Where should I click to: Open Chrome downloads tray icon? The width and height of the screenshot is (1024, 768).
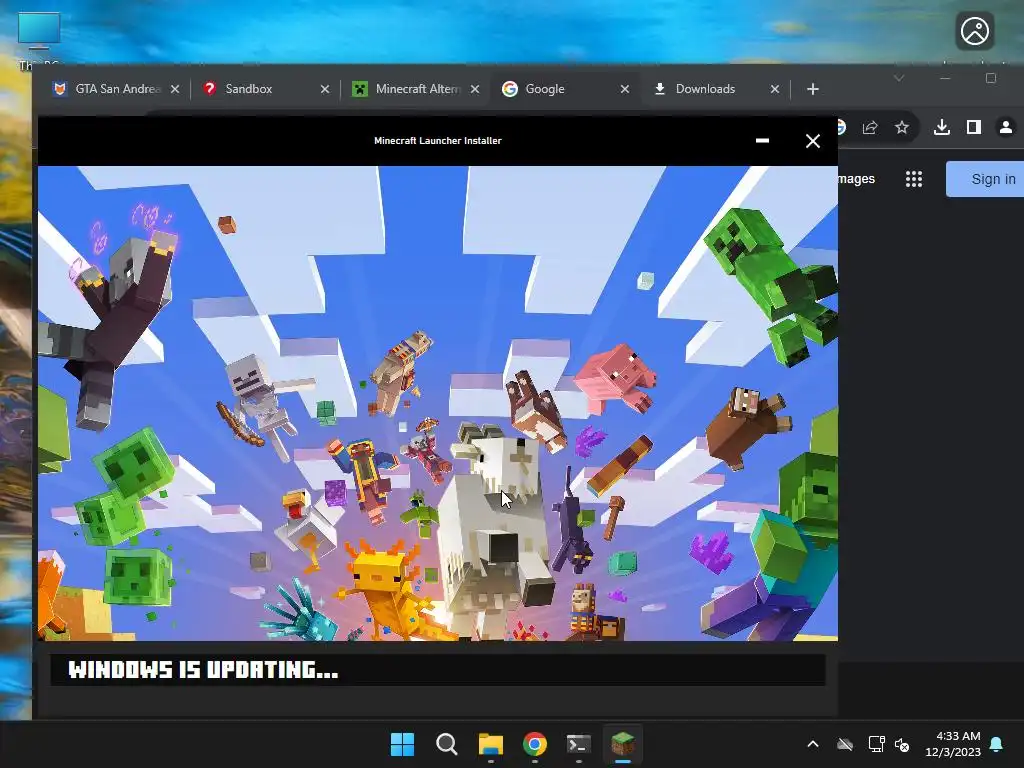[x=942, y=127]
